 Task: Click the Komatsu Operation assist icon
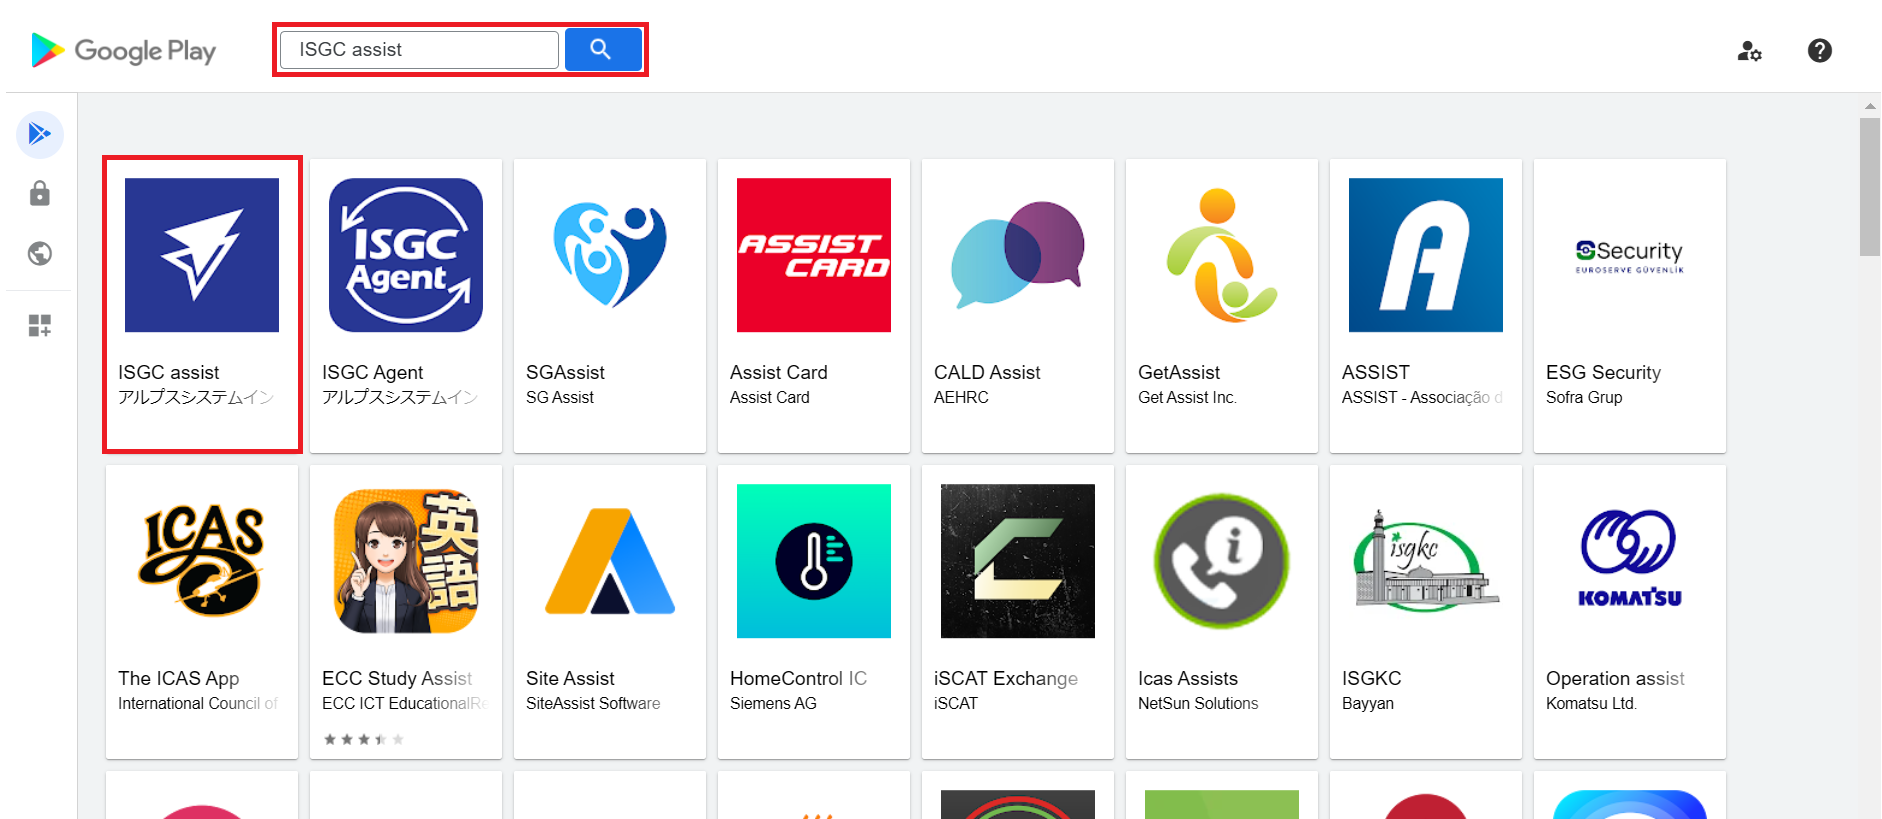pyautogui.click(x=1630, y=561)
